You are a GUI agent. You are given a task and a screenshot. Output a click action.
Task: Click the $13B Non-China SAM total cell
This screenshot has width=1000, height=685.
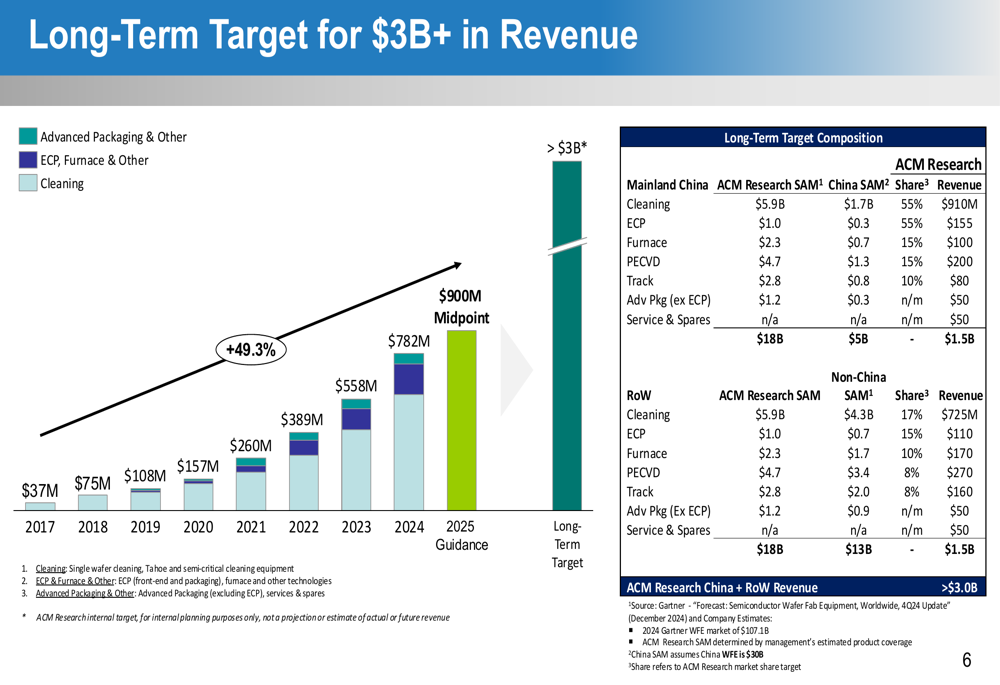858,549
